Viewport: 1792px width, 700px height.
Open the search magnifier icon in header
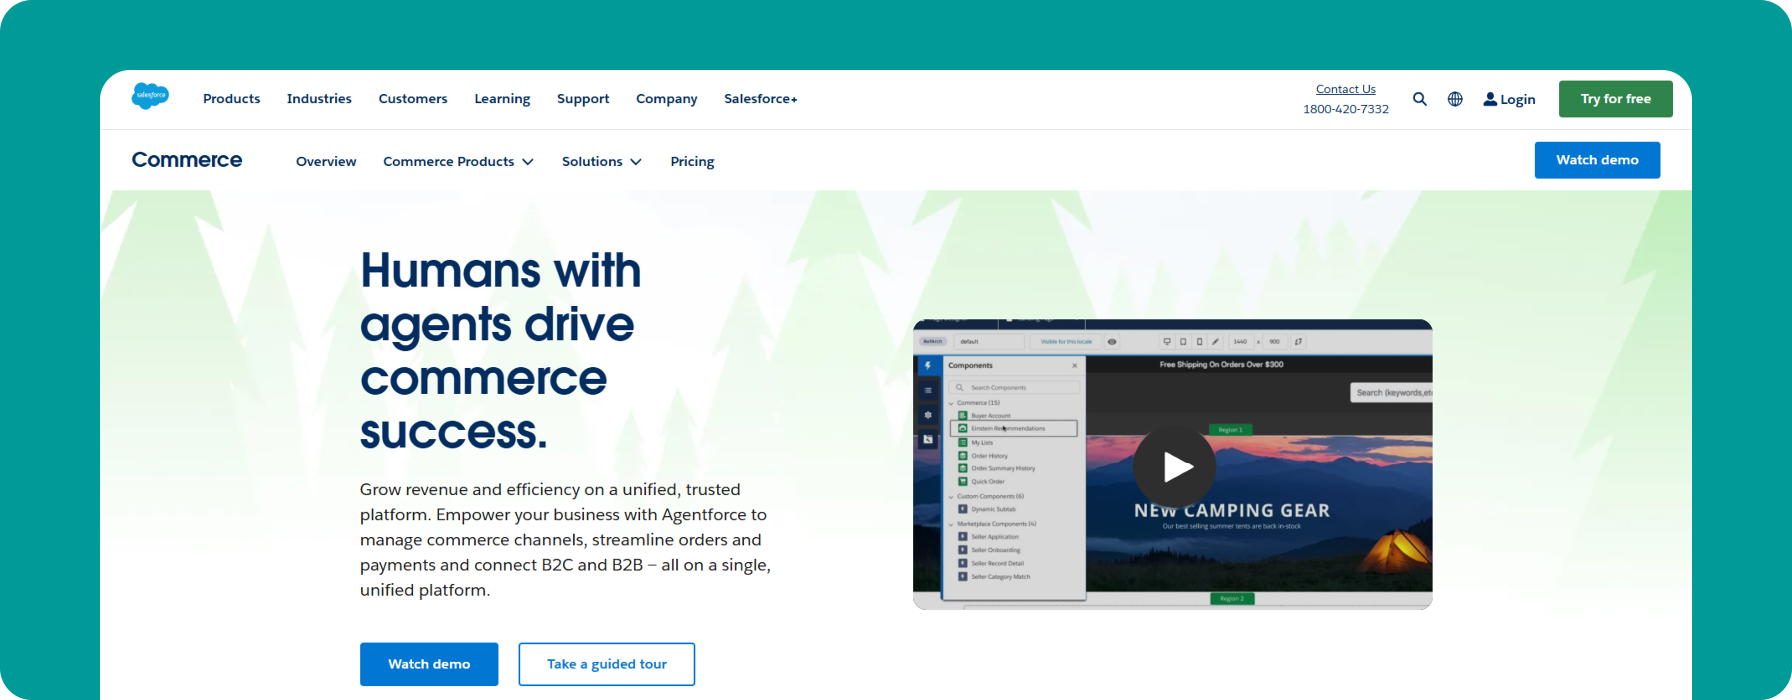coord(1420,99)
